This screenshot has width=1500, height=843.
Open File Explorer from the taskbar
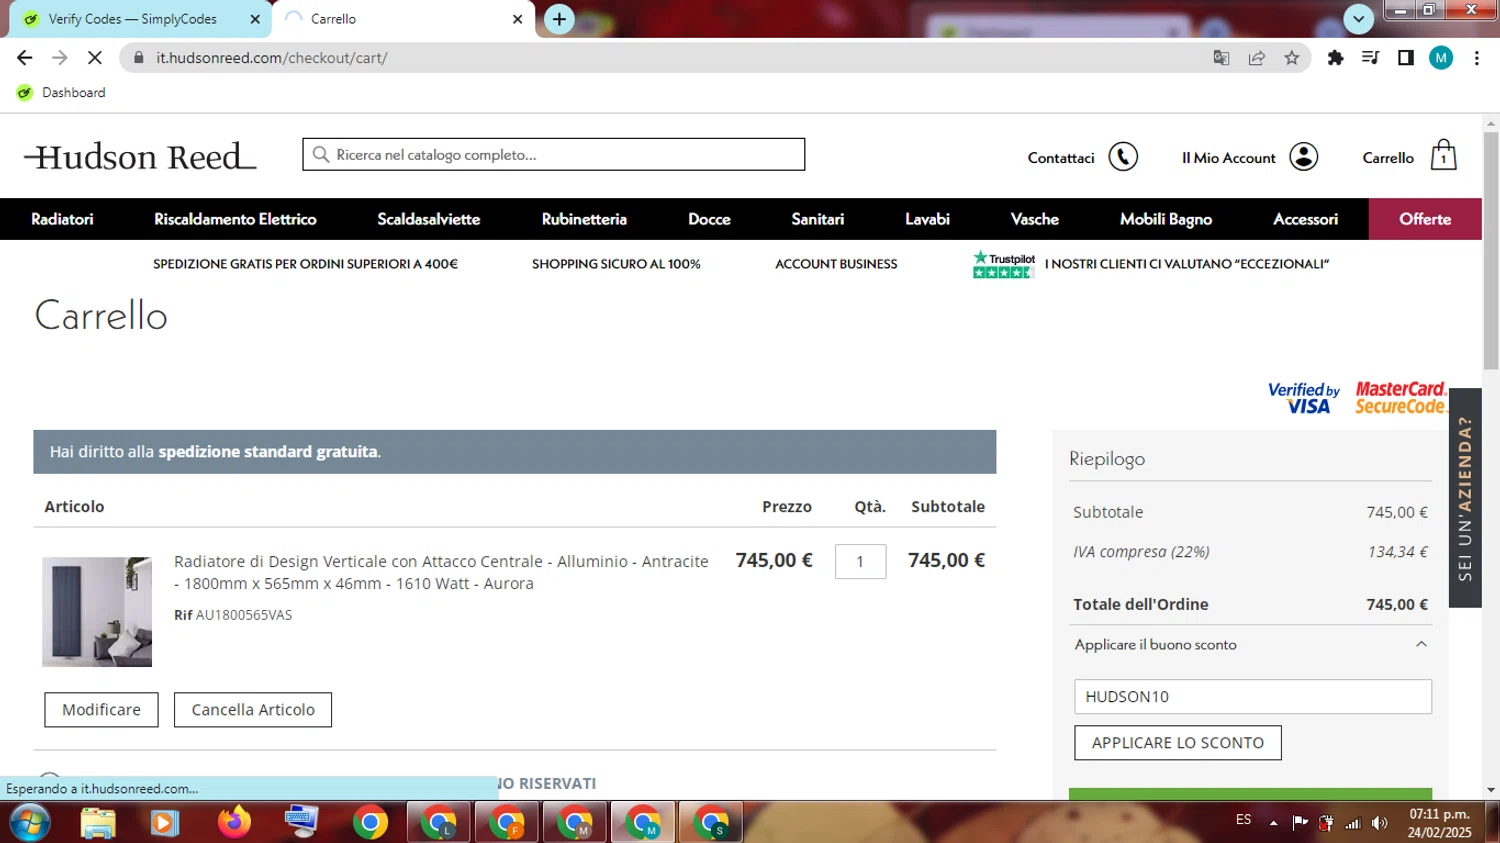coord(98,823)
